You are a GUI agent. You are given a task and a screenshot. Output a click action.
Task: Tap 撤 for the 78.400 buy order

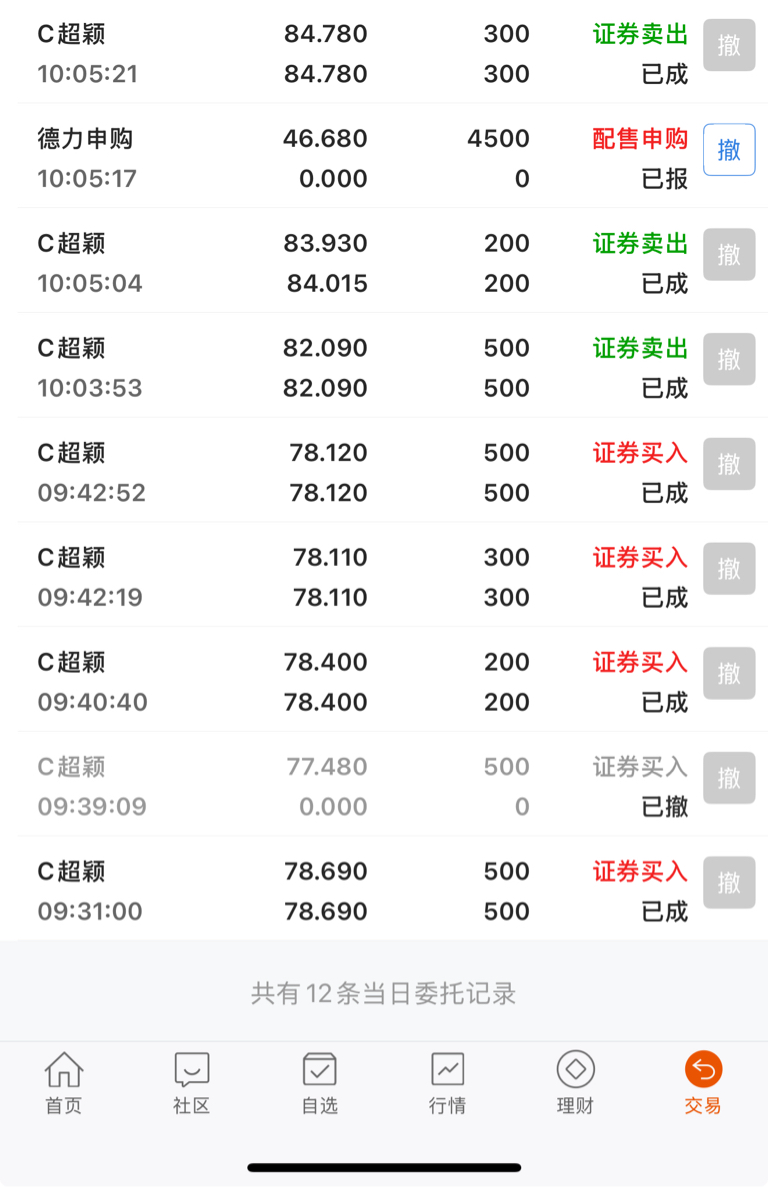729,673
